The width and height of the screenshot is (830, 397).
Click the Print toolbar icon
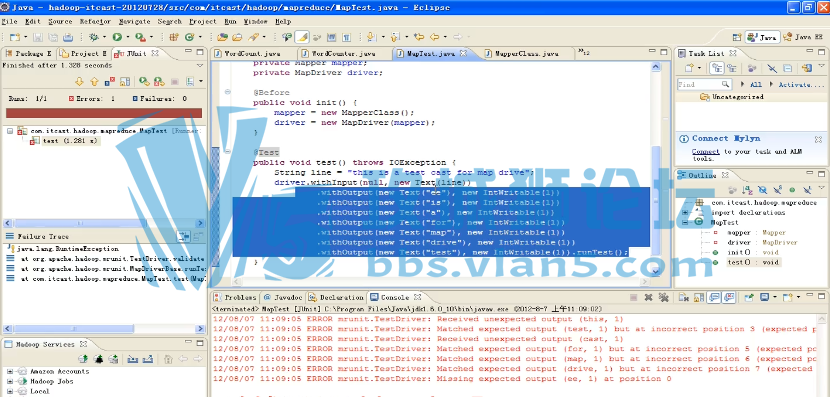(x=68, y=37)
